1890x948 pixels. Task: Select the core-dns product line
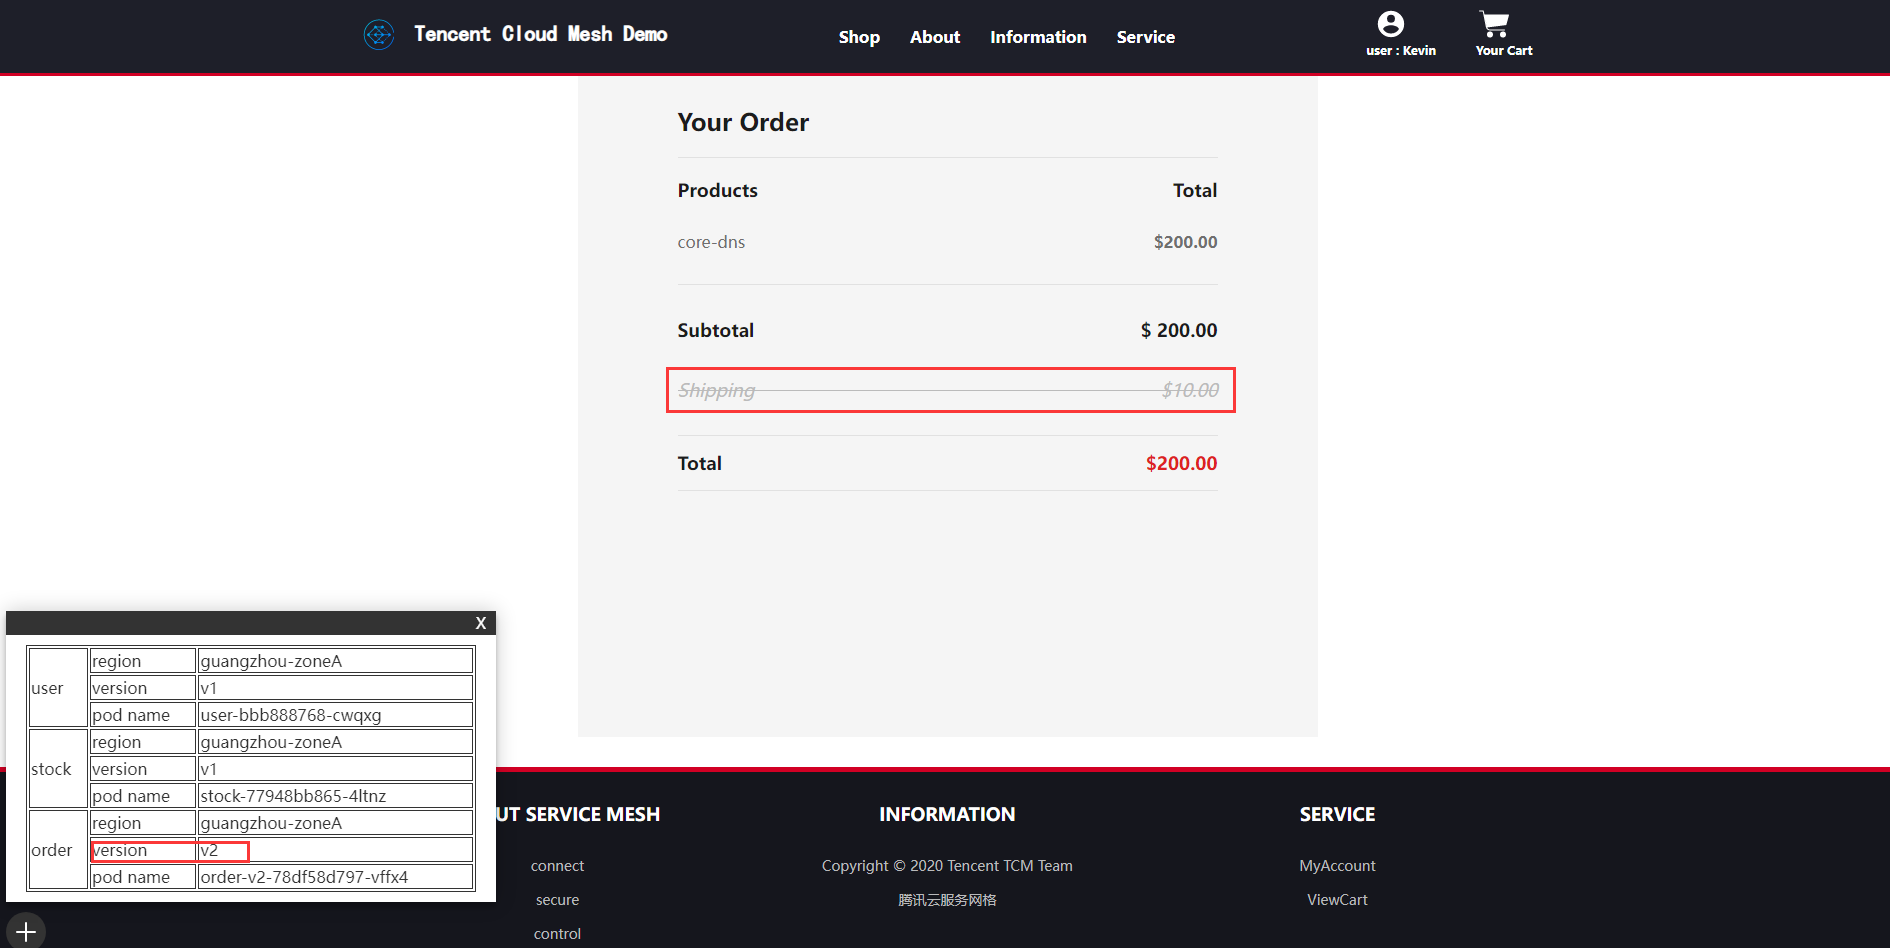click(x=711, y=242)
